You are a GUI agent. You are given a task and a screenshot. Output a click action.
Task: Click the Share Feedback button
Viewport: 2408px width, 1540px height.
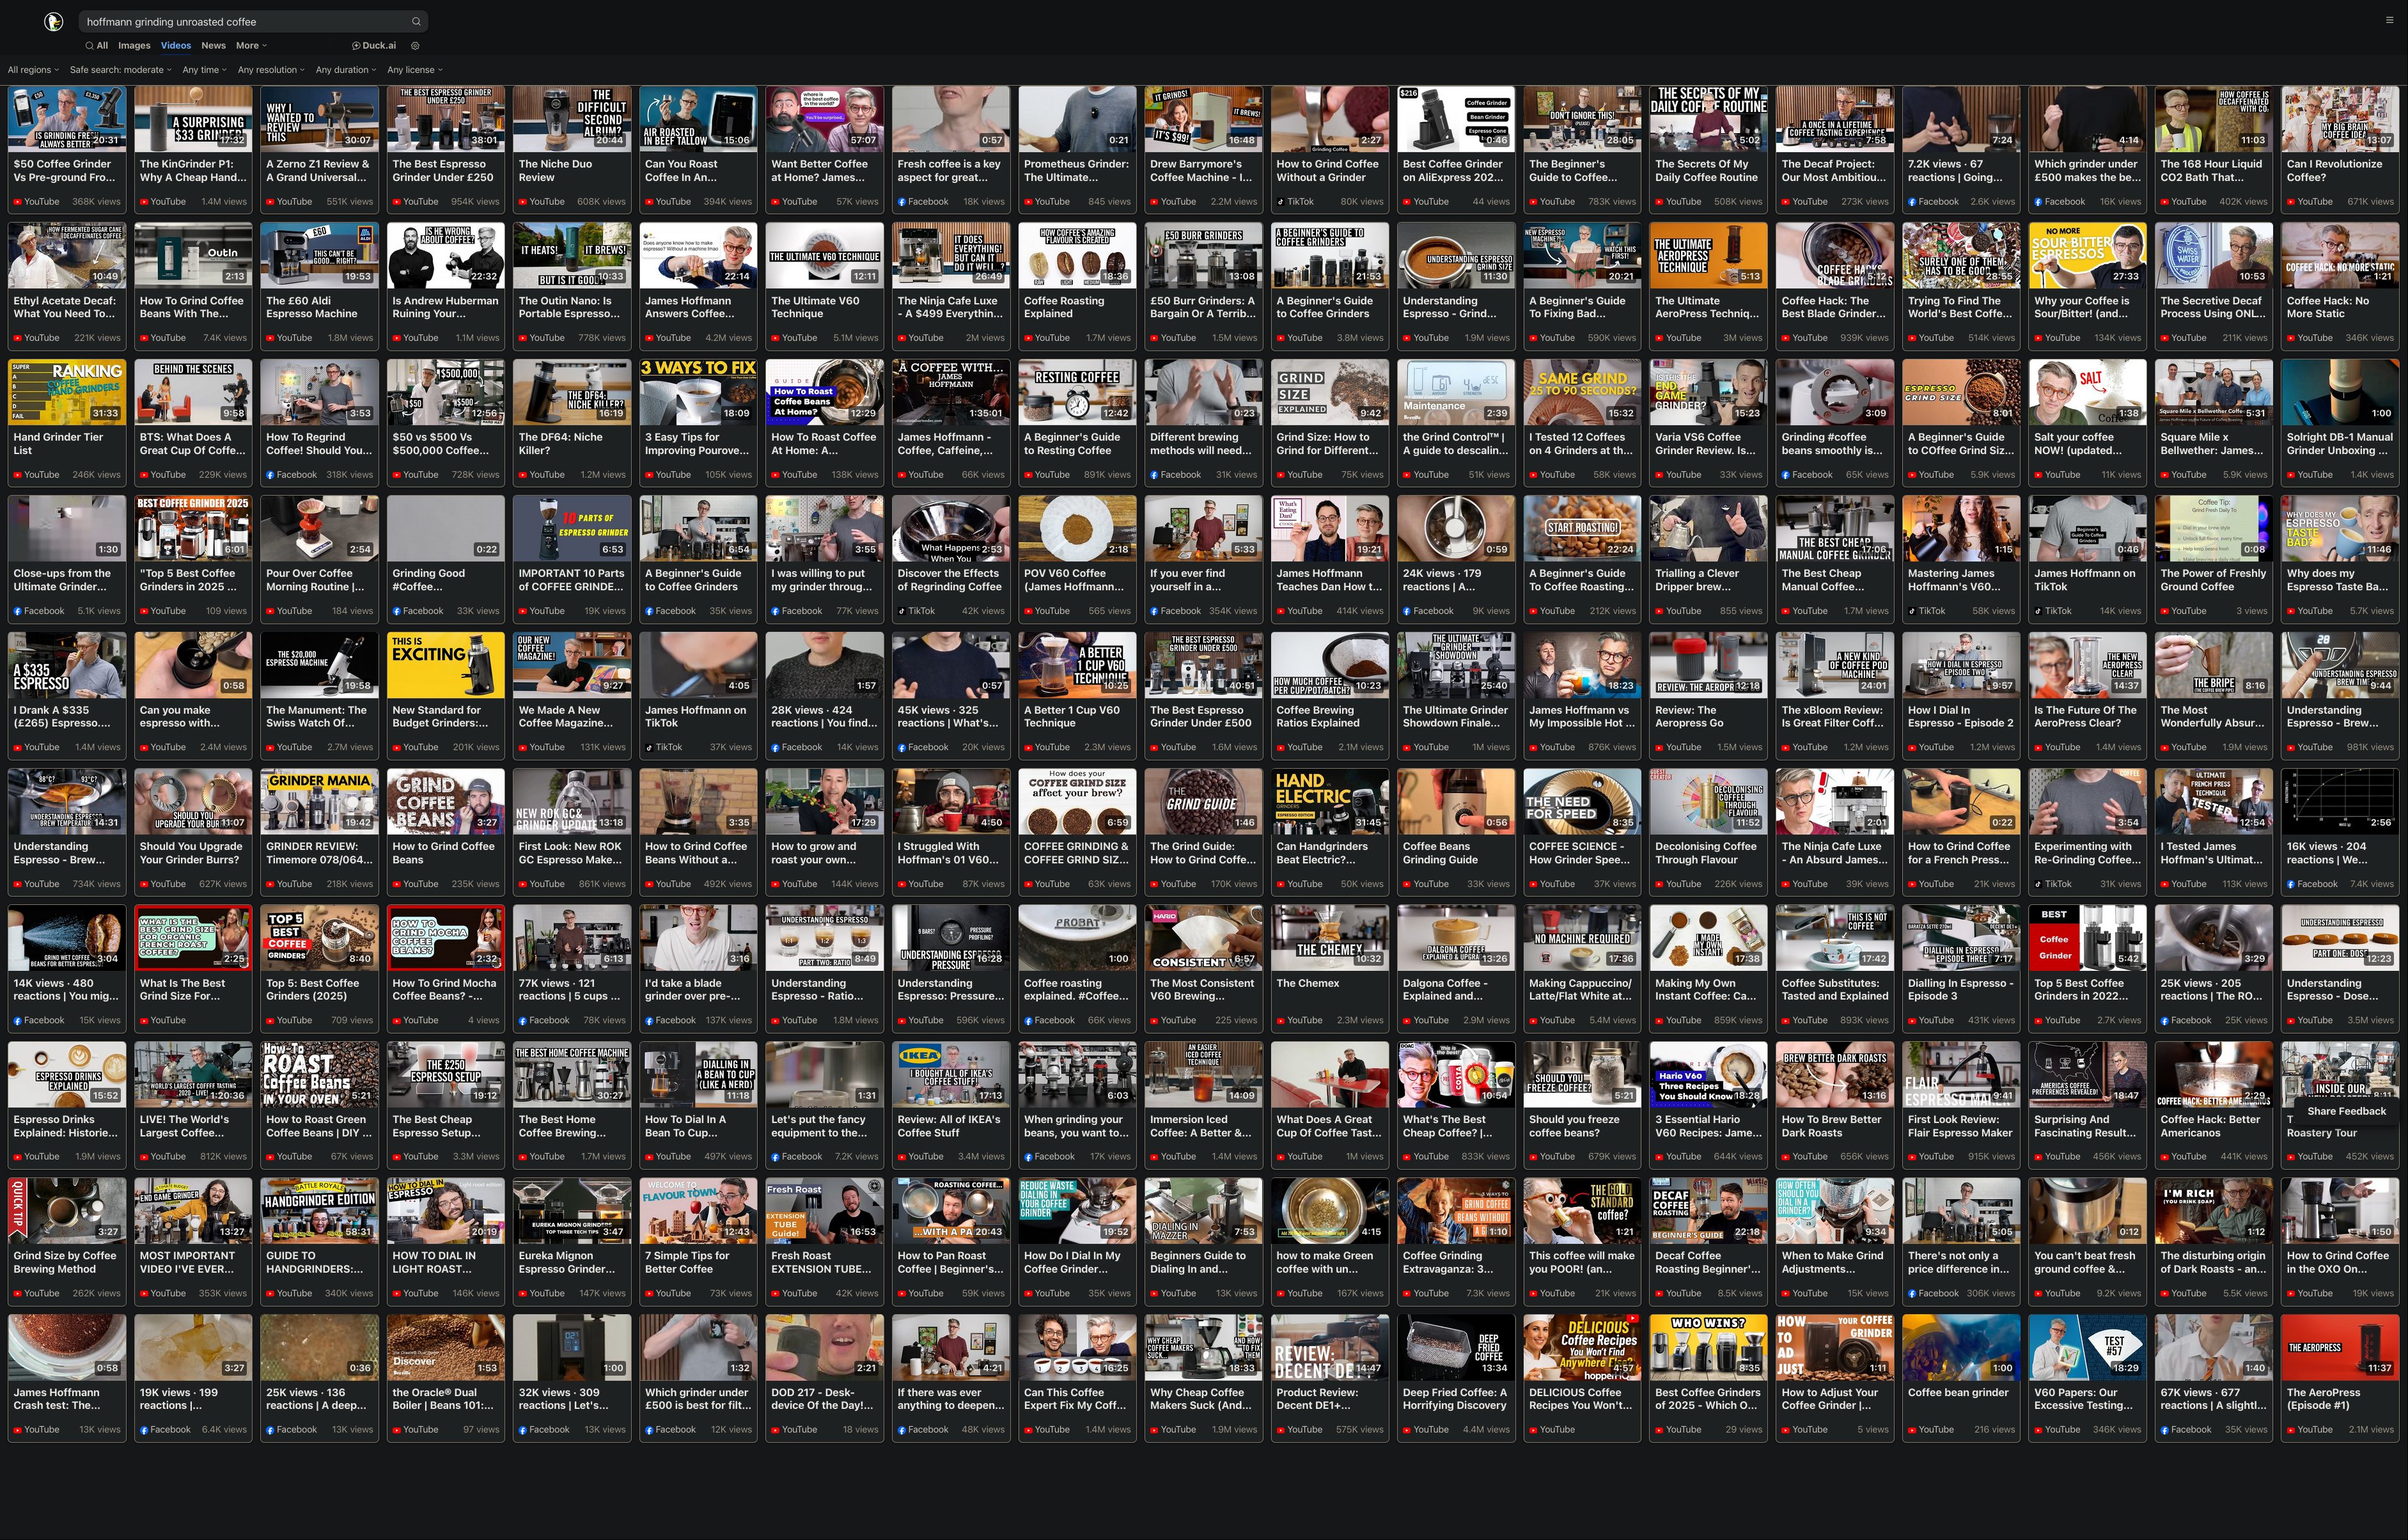[2346, 1111]
